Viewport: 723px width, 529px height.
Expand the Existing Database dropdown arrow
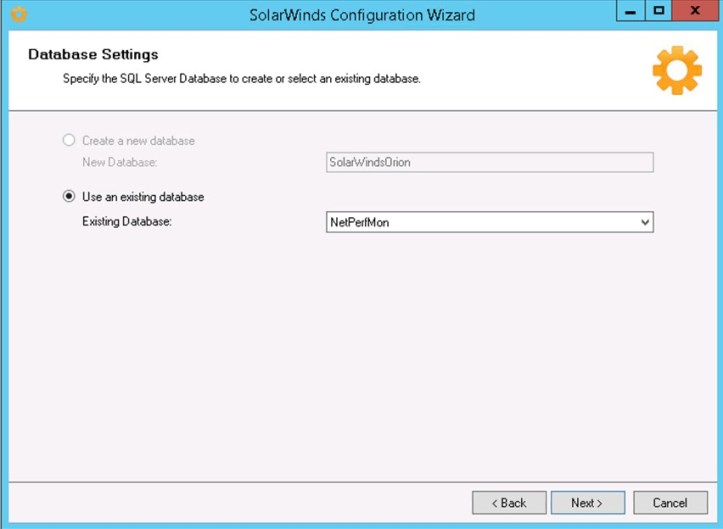(644, 223)
